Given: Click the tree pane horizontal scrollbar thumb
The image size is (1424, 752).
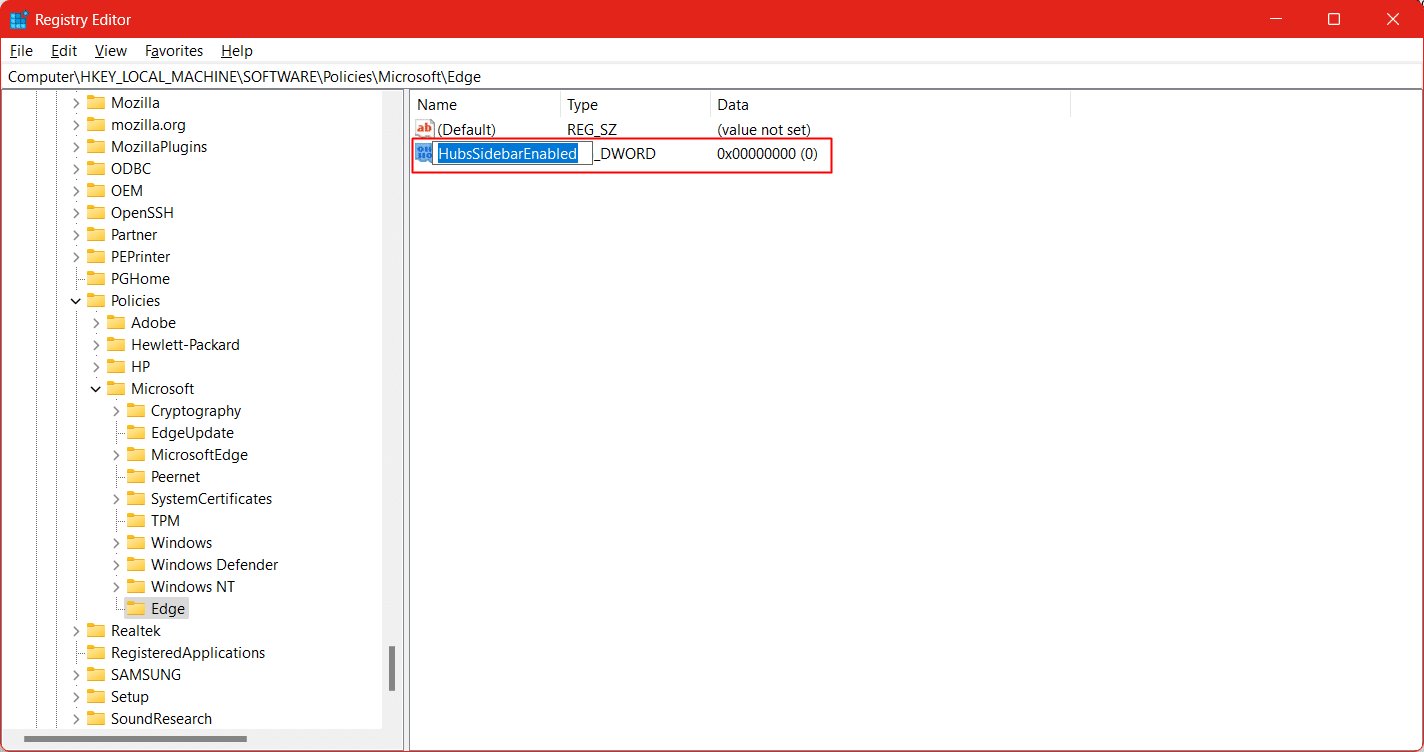Looking at the screenshot, I should 135,740.
